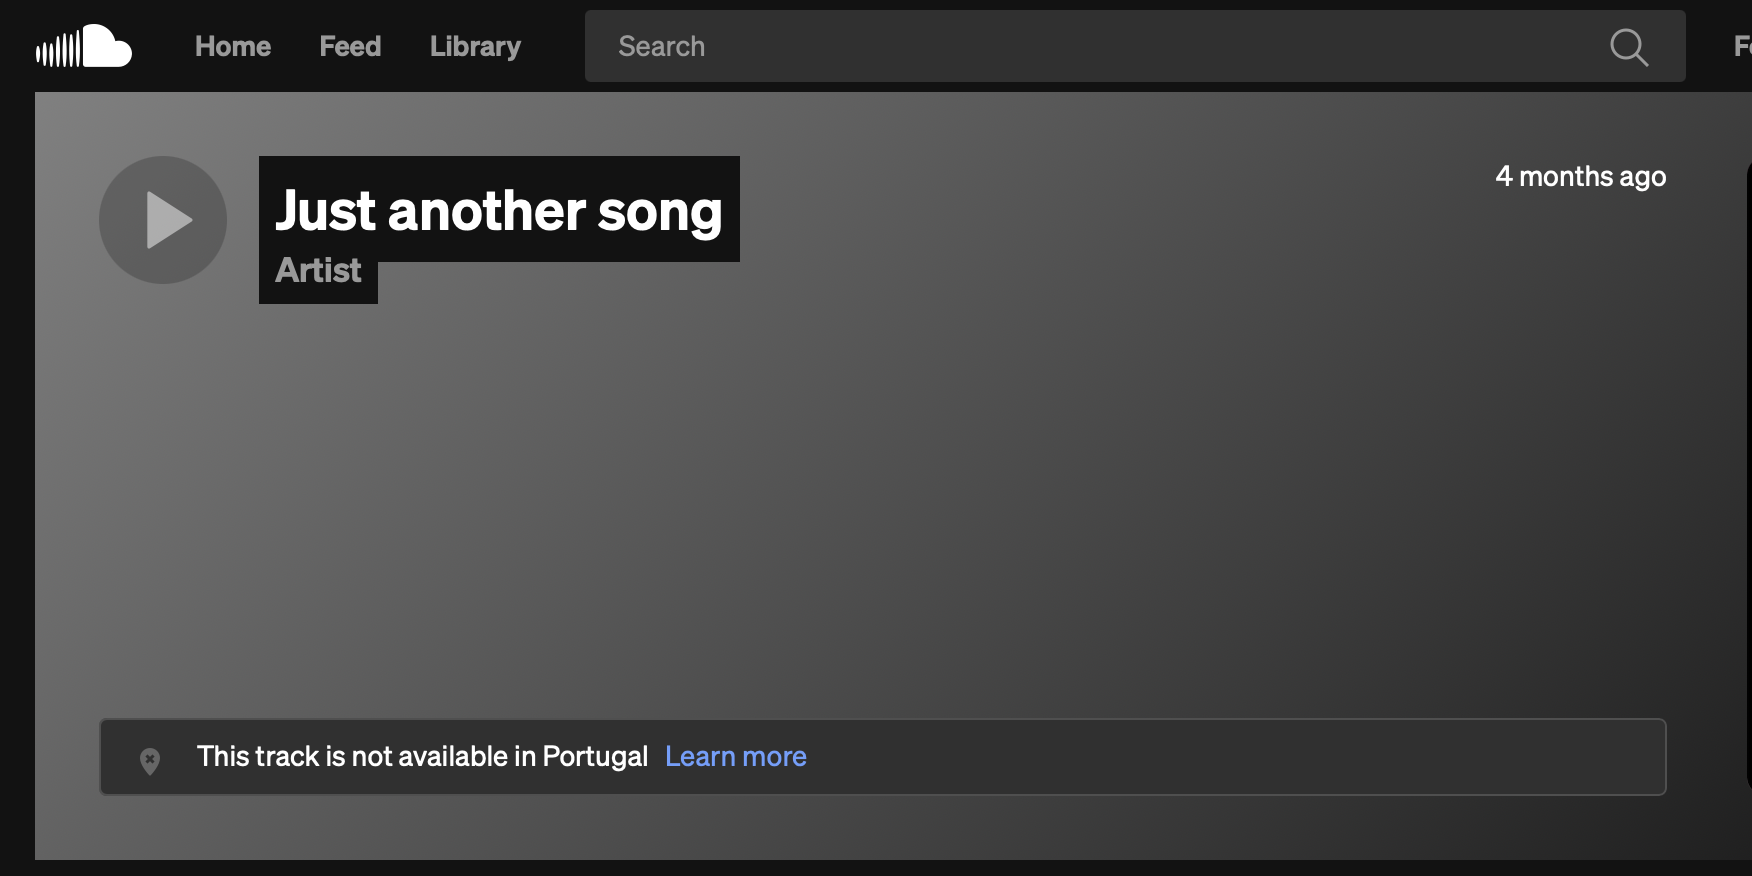This screenshot has height=876, width=1752.
Task: Open the Library section
Action: [475, 47]
